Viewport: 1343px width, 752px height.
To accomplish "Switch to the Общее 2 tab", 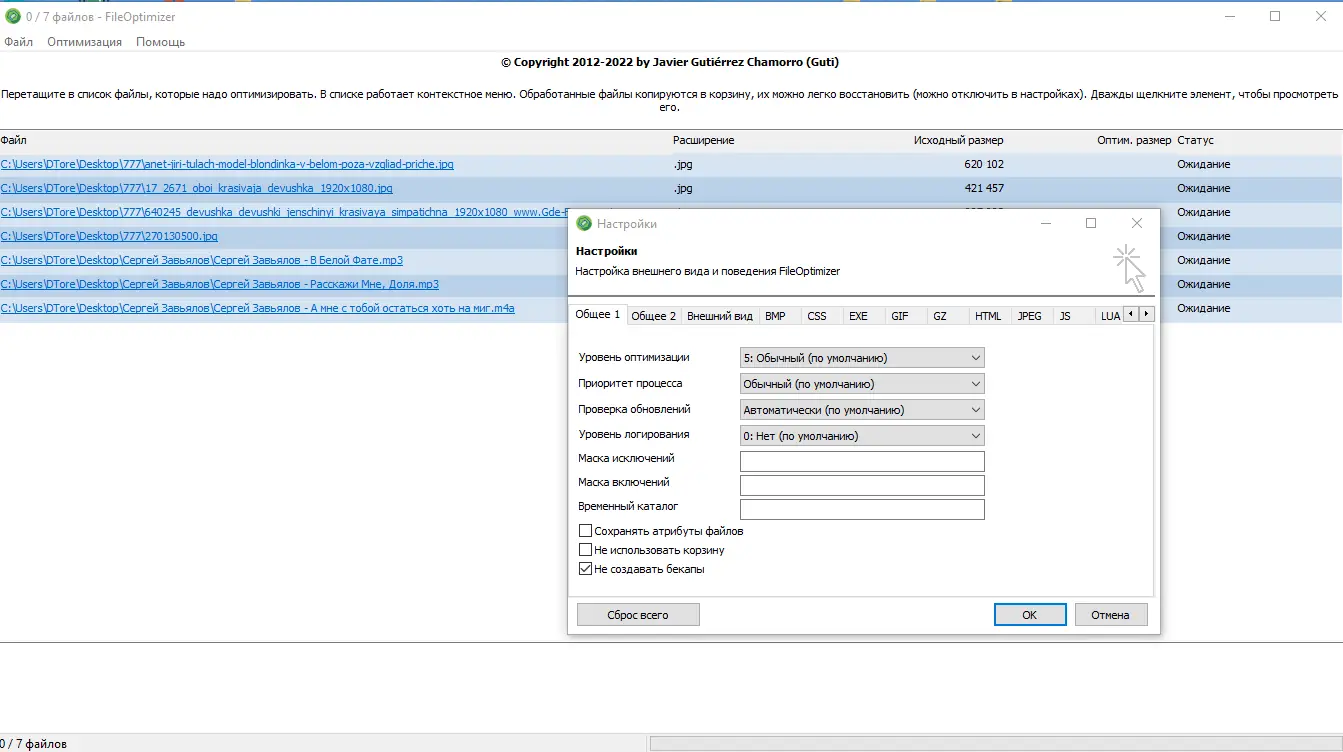I will tap(654, 316).
